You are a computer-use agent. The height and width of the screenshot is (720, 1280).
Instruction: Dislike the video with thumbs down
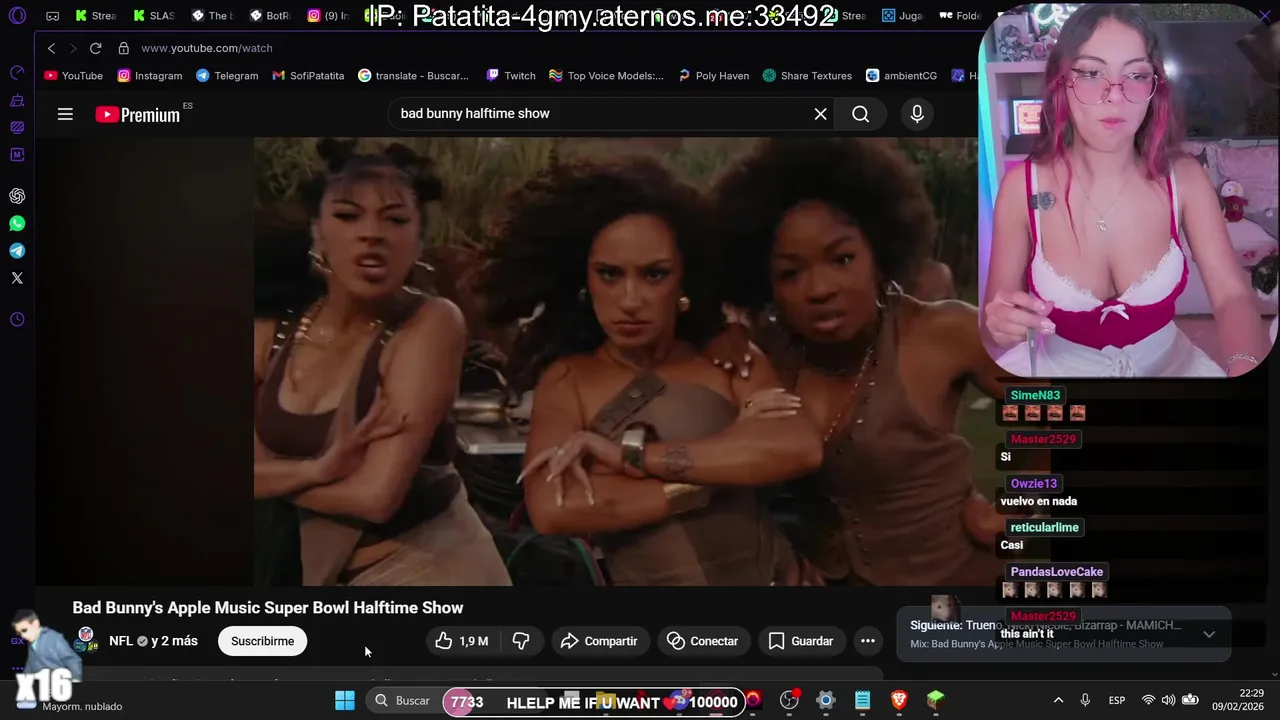pyautogui.click(x=520, y=641)
